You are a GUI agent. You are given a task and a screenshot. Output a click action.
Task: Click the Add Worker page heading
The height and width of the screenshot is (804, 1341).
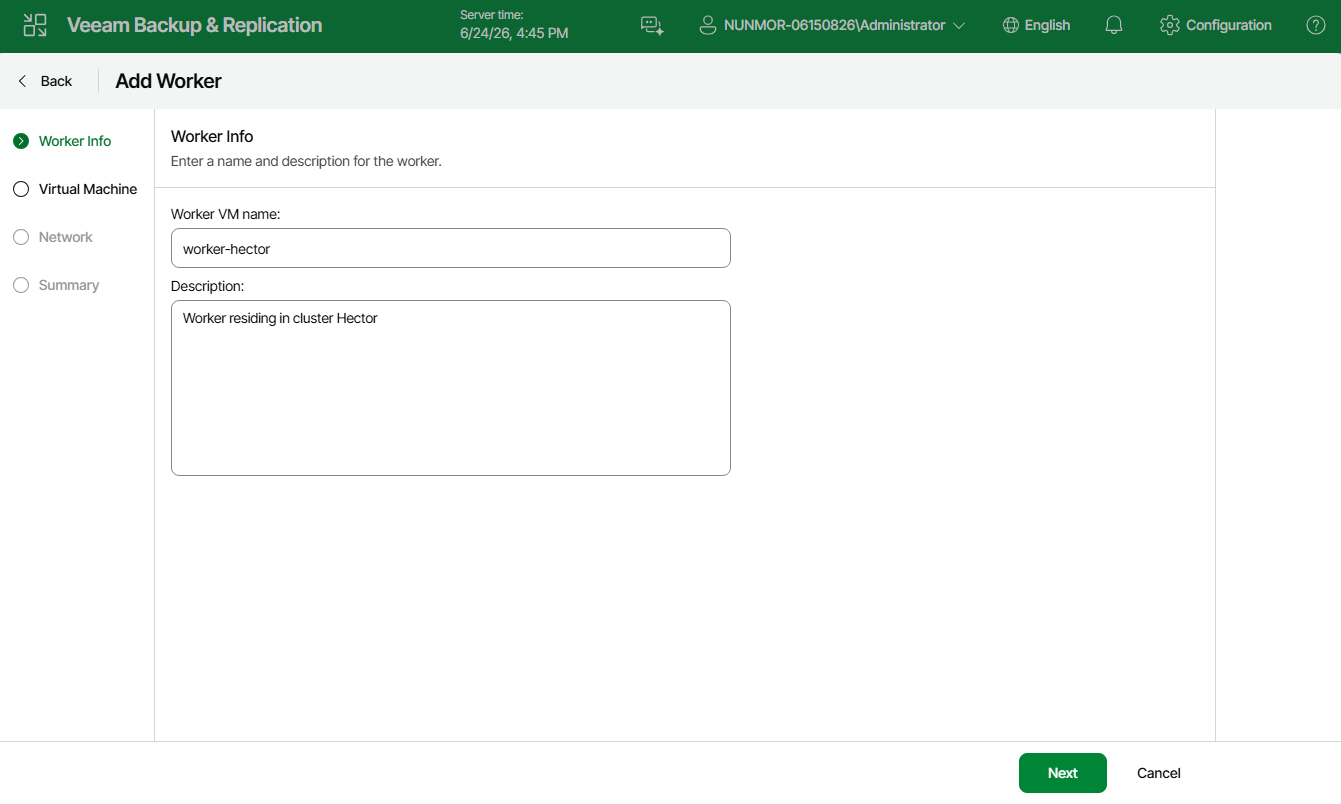[169, 81]
